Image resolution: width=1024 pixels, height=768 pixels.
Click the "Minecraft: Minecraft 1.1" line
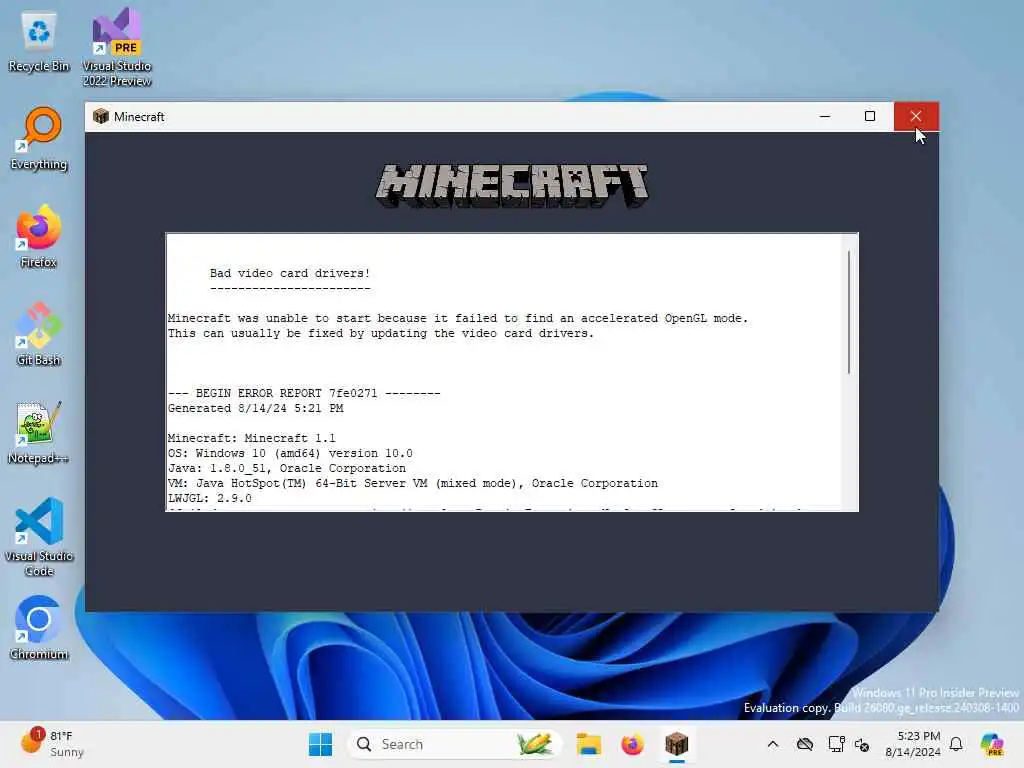tap(251, 438)
